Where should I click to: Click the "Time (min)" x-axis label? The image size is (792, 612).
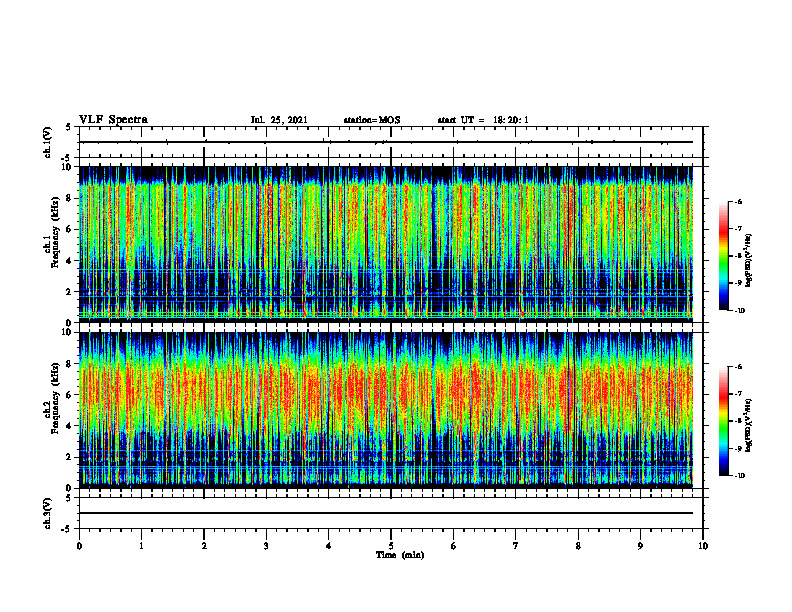400,555
